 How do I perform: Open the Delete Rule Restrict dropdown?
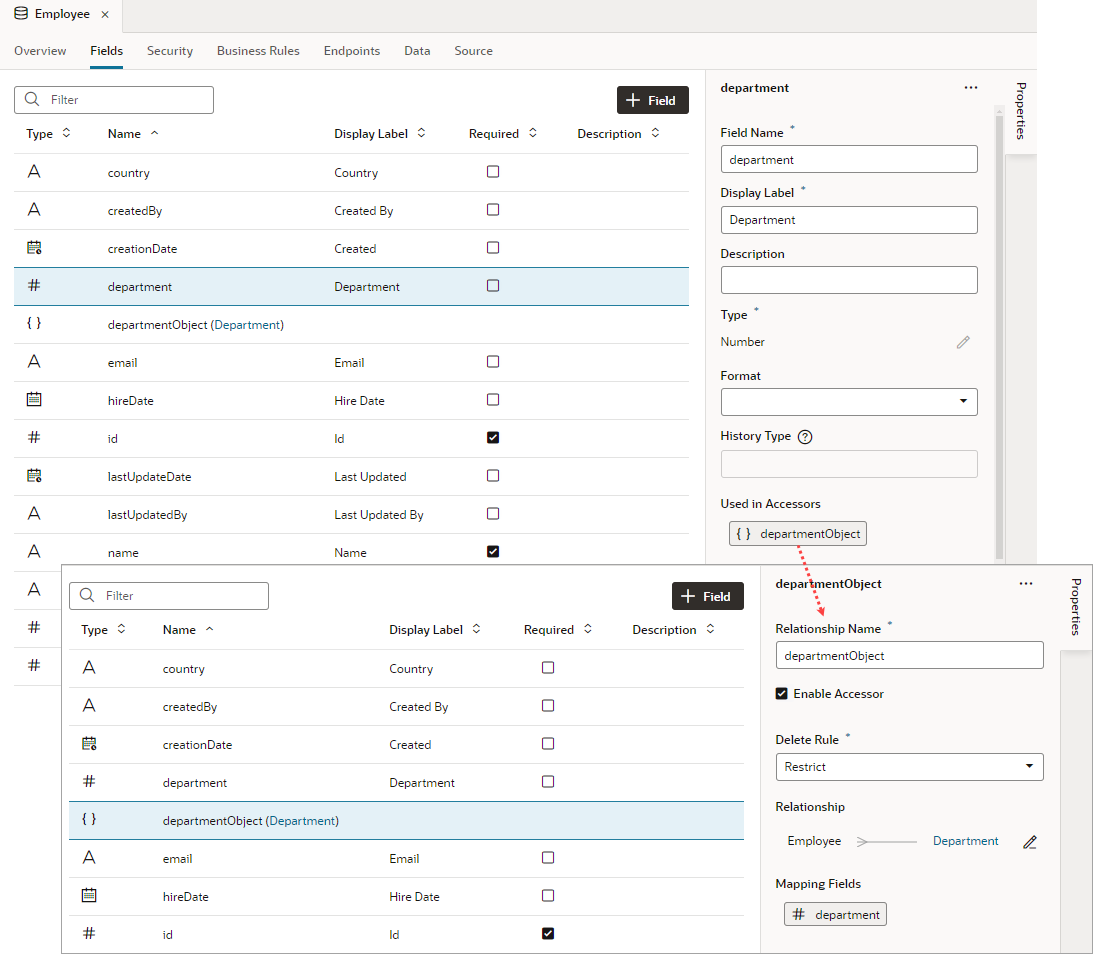click(x=909, y=767)
